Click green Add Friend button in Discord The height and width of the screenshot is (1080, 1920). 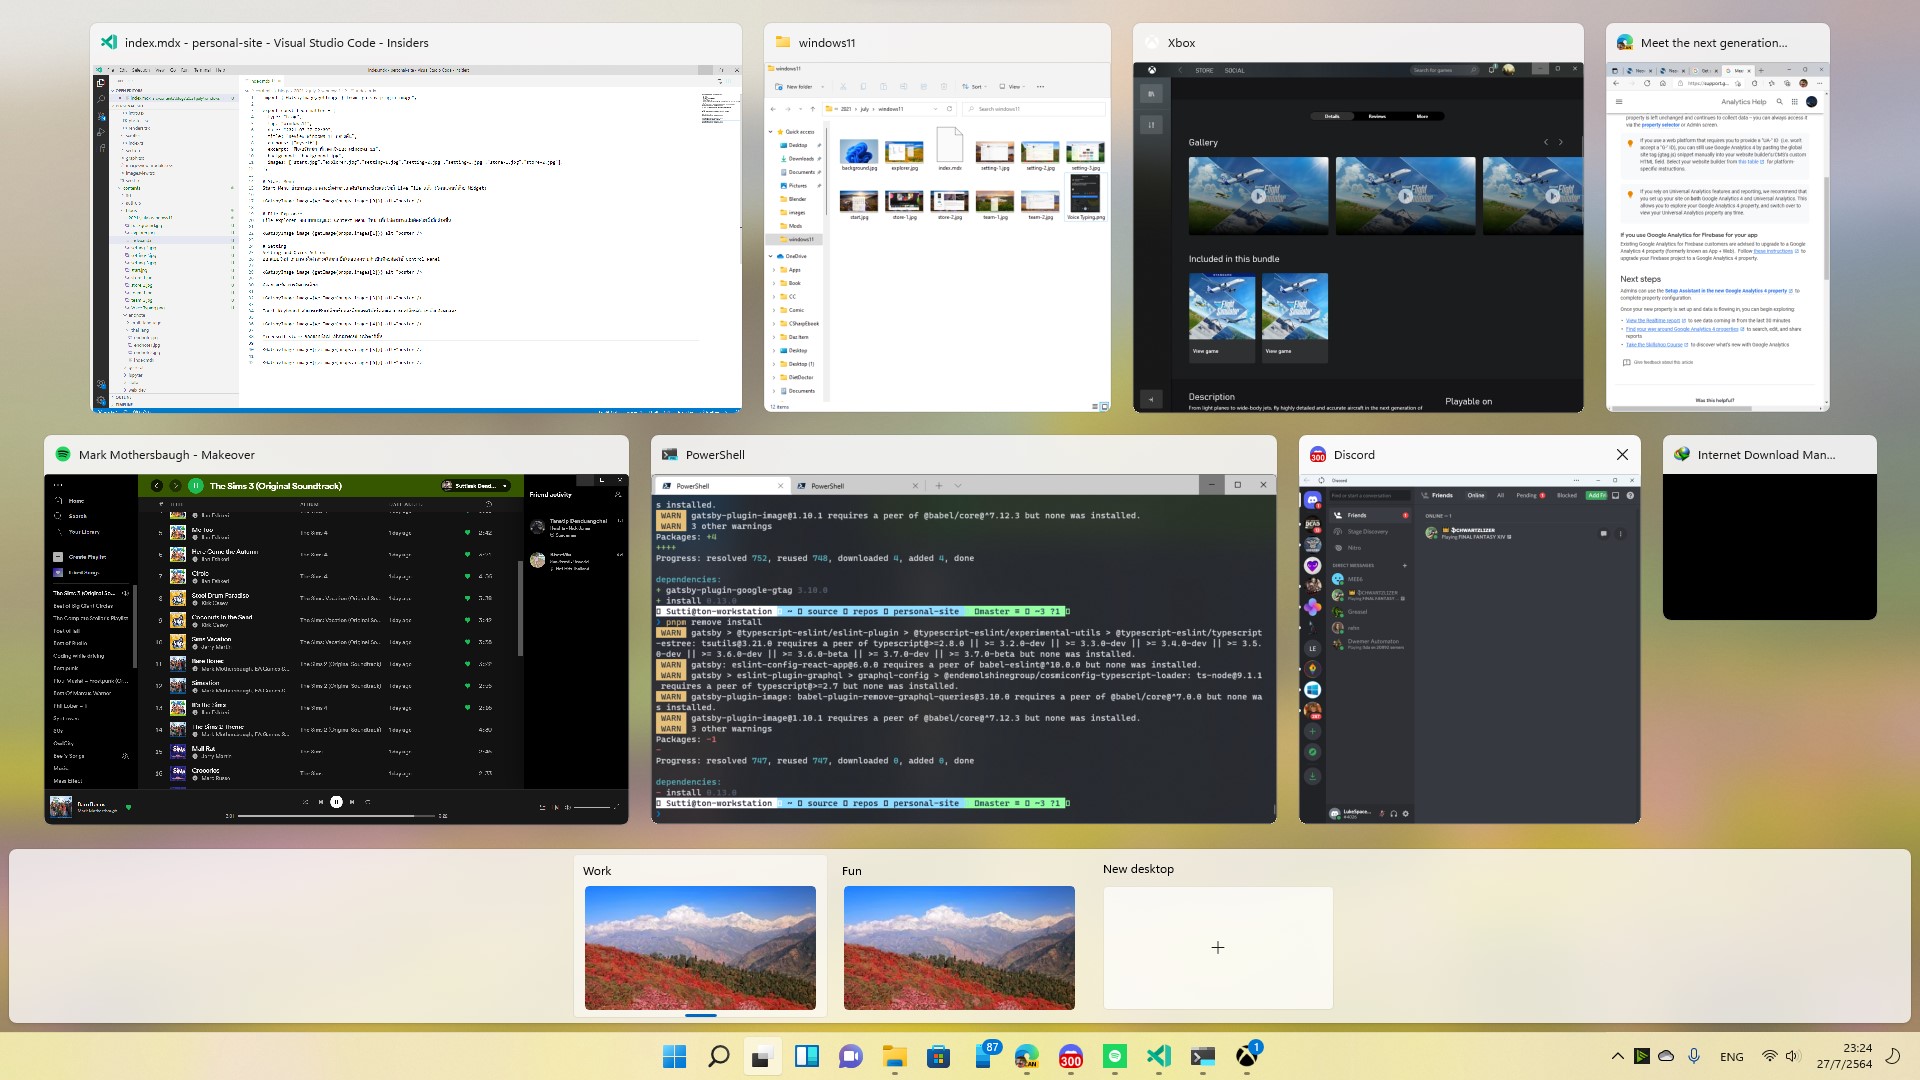click(x=1596, y=495)
